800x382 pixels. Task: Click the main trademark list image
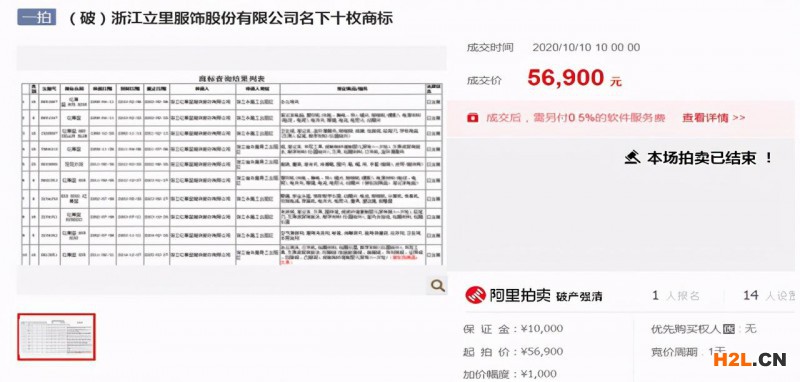(232, 170)
